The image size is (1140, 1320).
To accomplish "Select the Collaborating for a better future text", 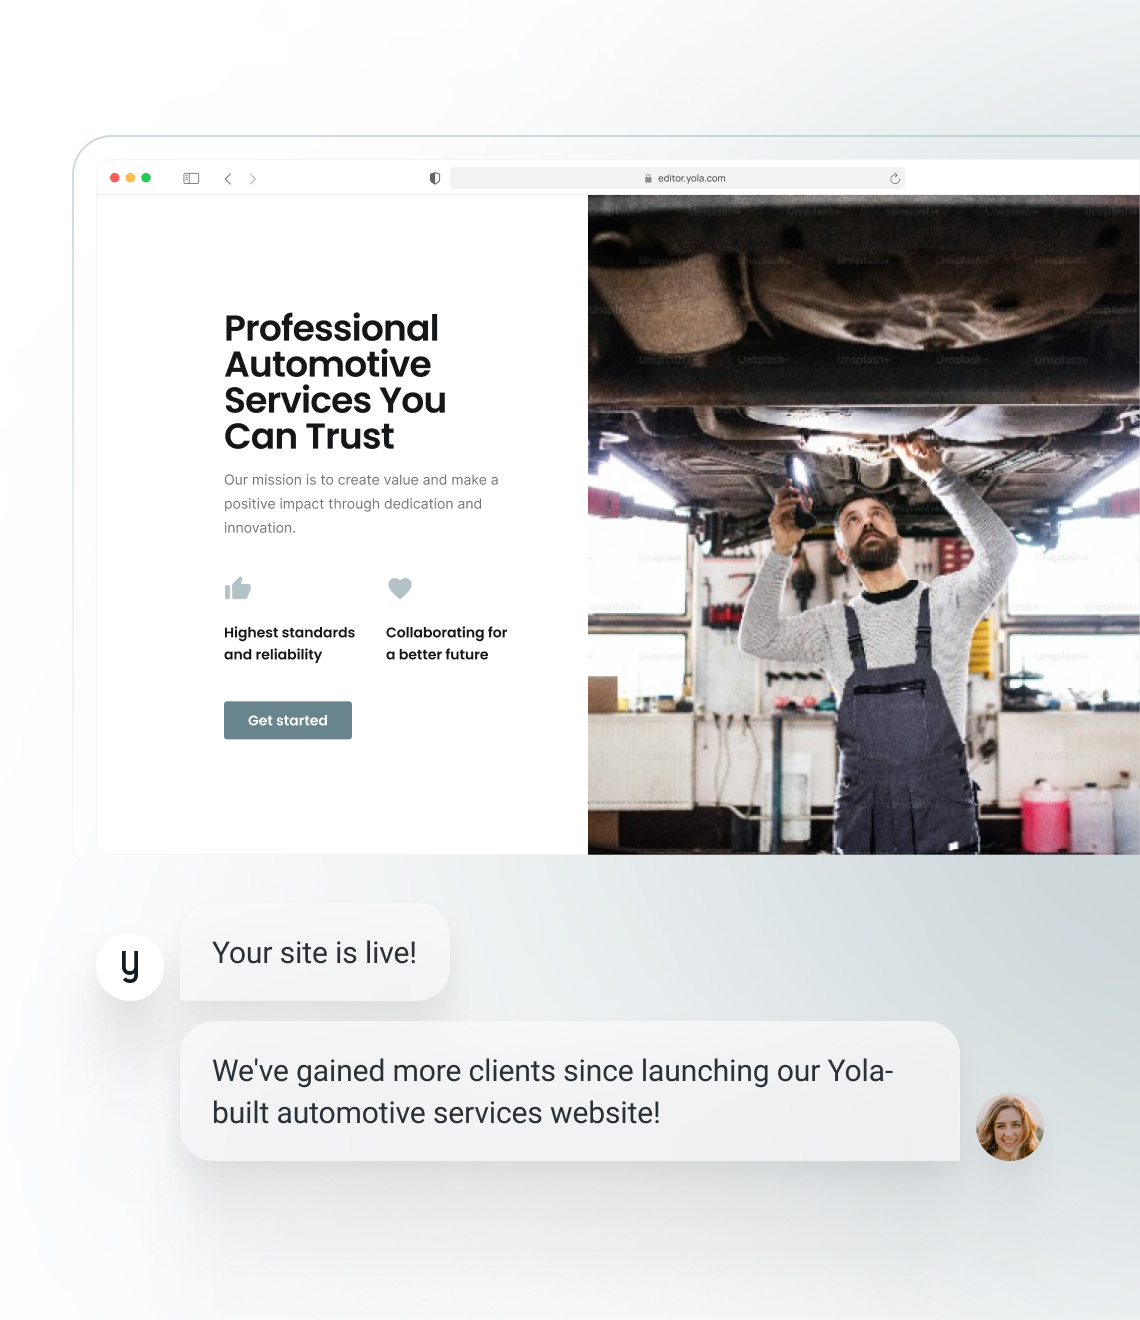I will tap(446, 643).
